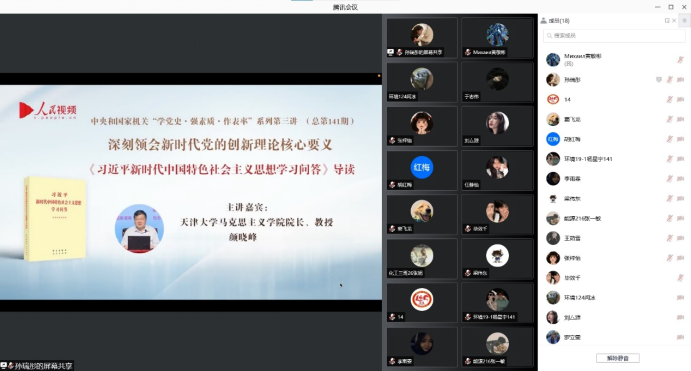Select the member 14 video thumbnail

[422, 303]
